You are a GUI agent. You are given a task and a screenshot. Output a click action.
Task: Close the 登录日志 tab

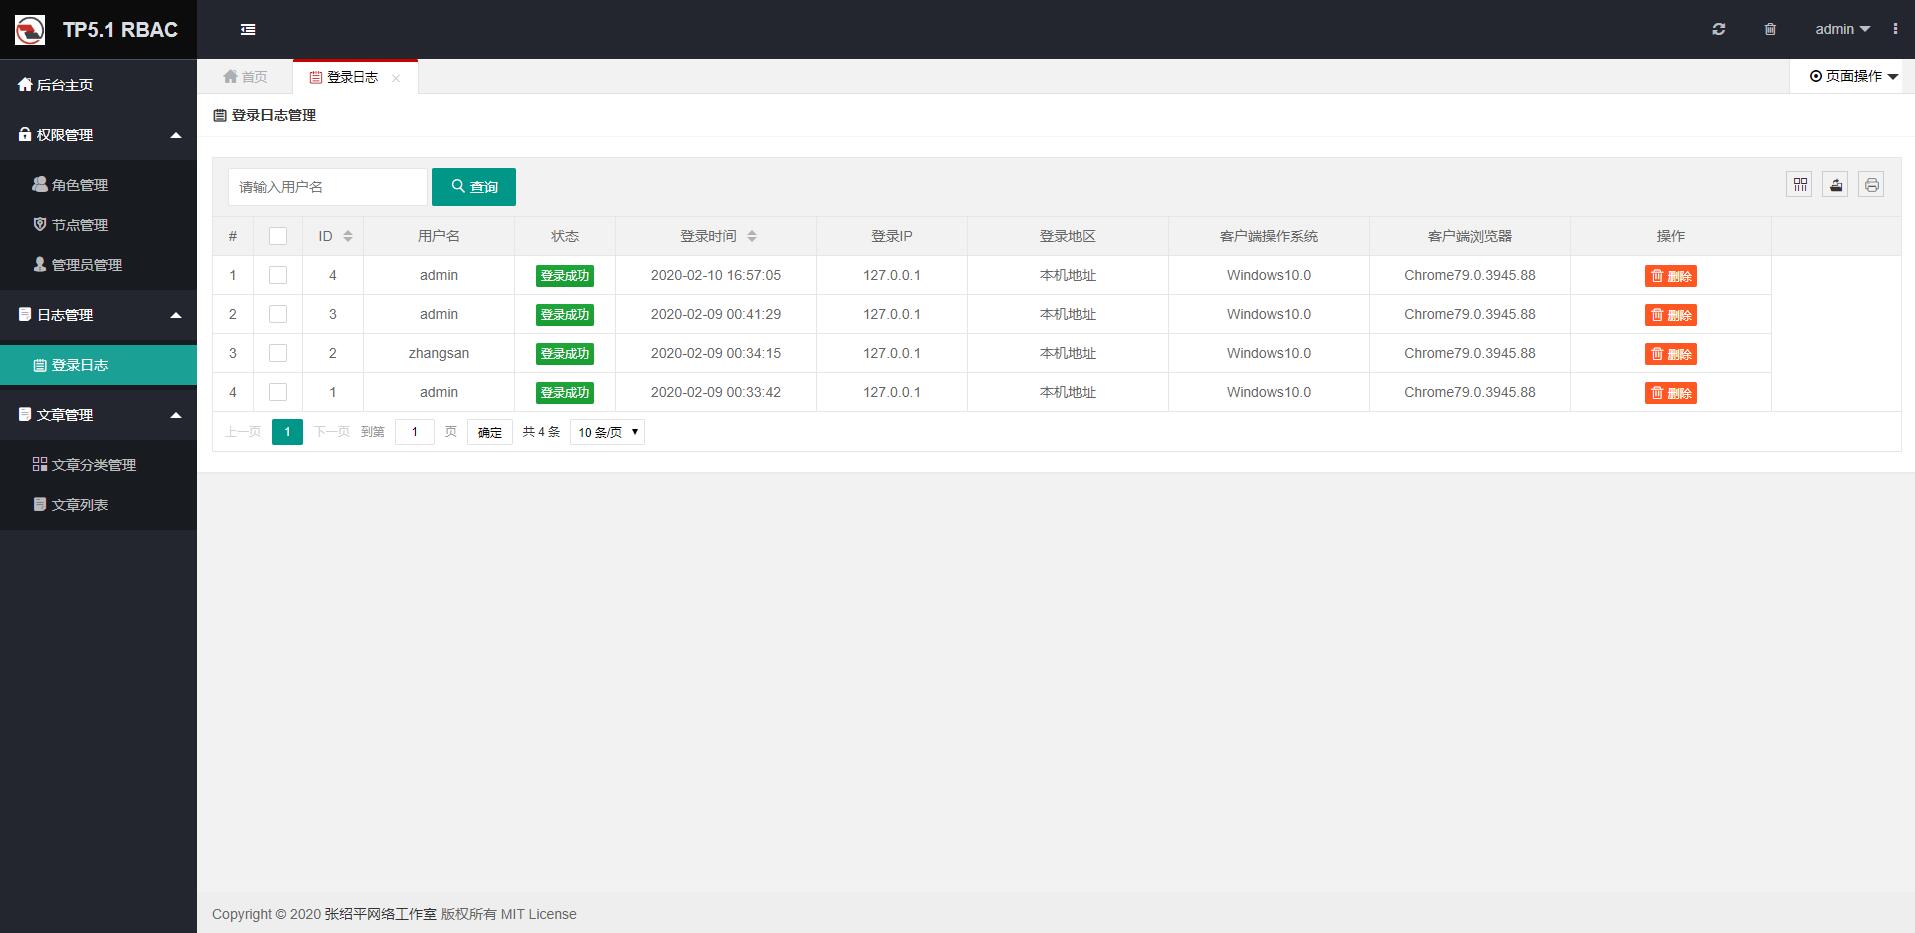pos(396,78)
